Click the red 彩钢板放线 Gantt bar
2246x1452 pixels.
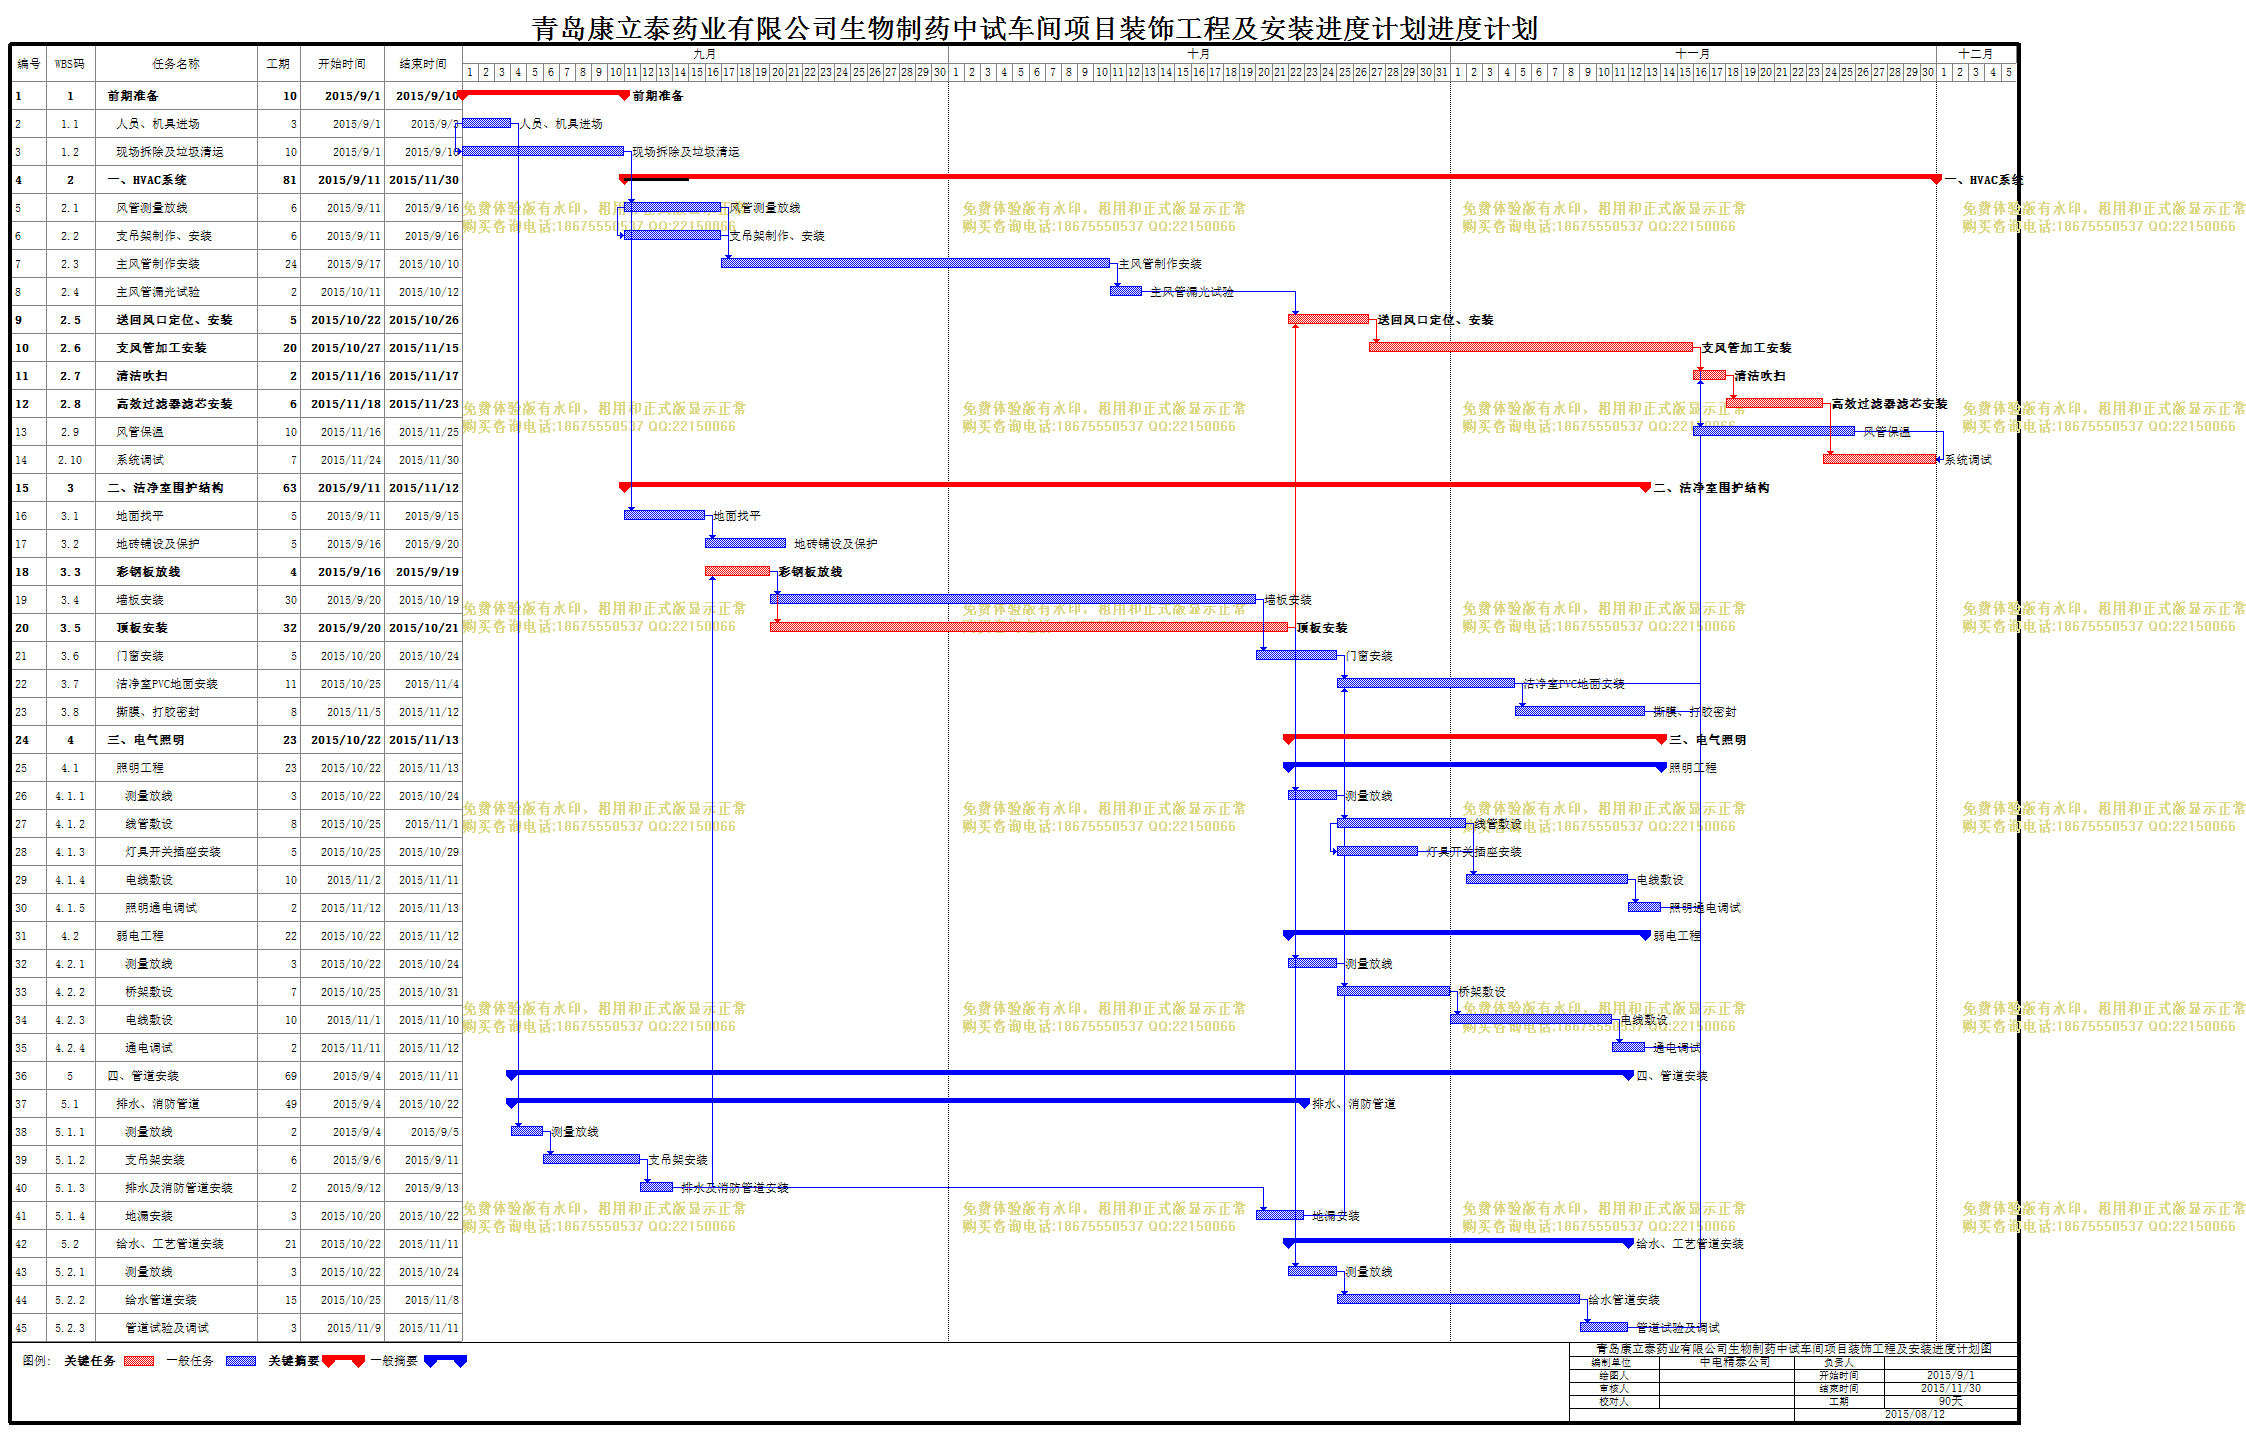click(x=737, y=571)
